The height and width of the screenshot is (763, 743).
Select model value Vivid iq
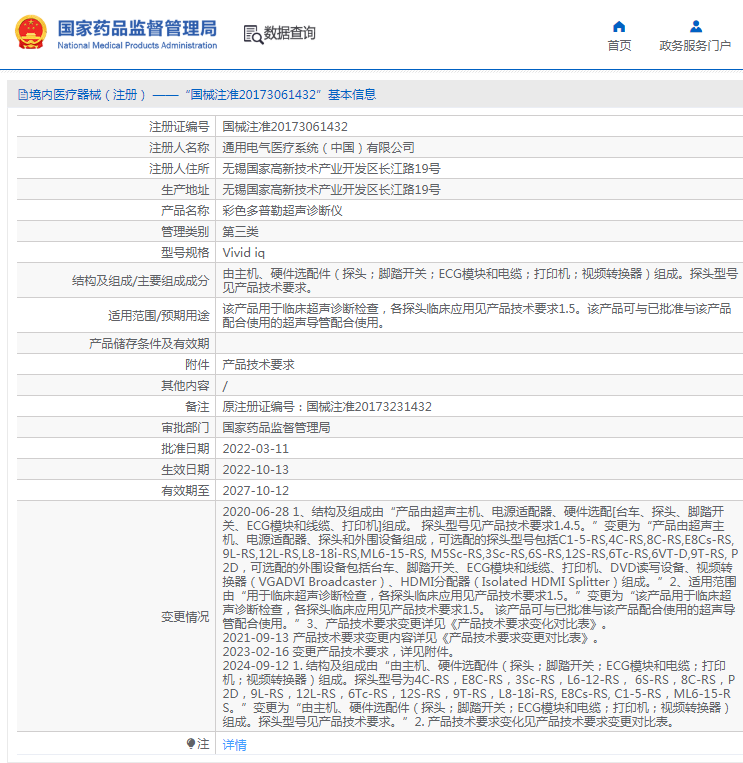tap(244, 253)
